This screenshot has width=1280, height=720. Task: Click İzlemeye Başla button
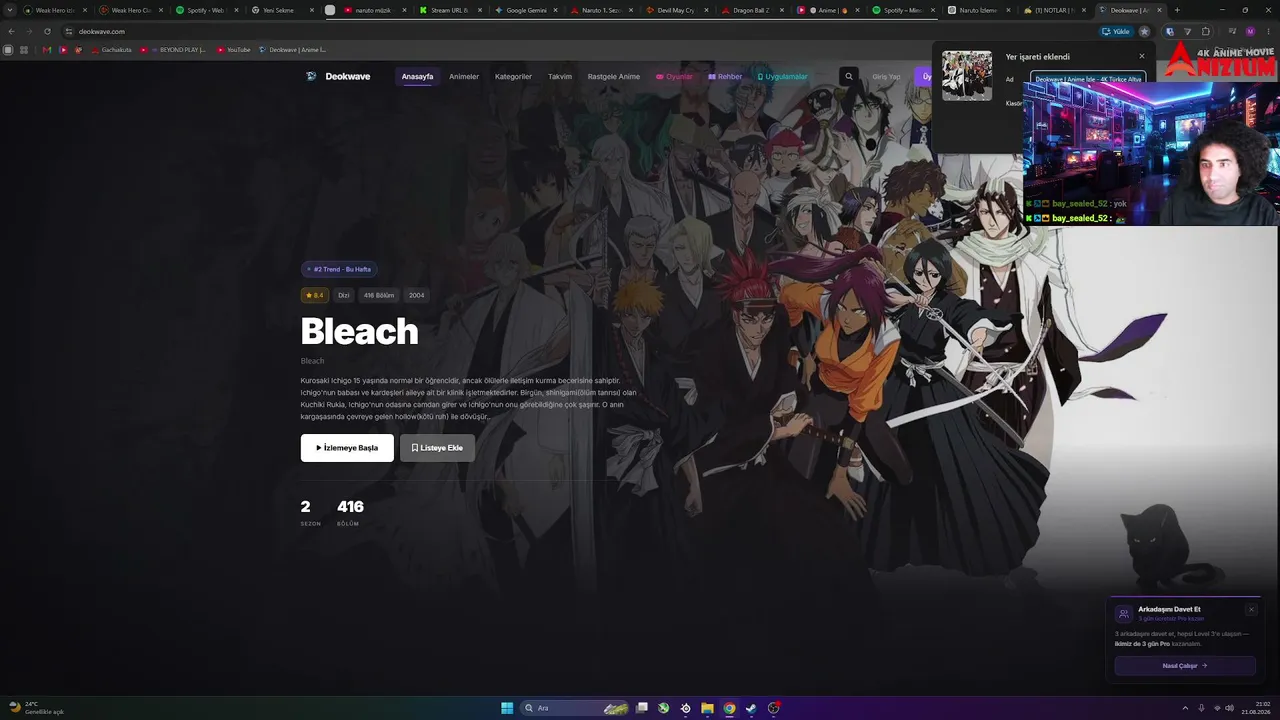tap(347, 448)
